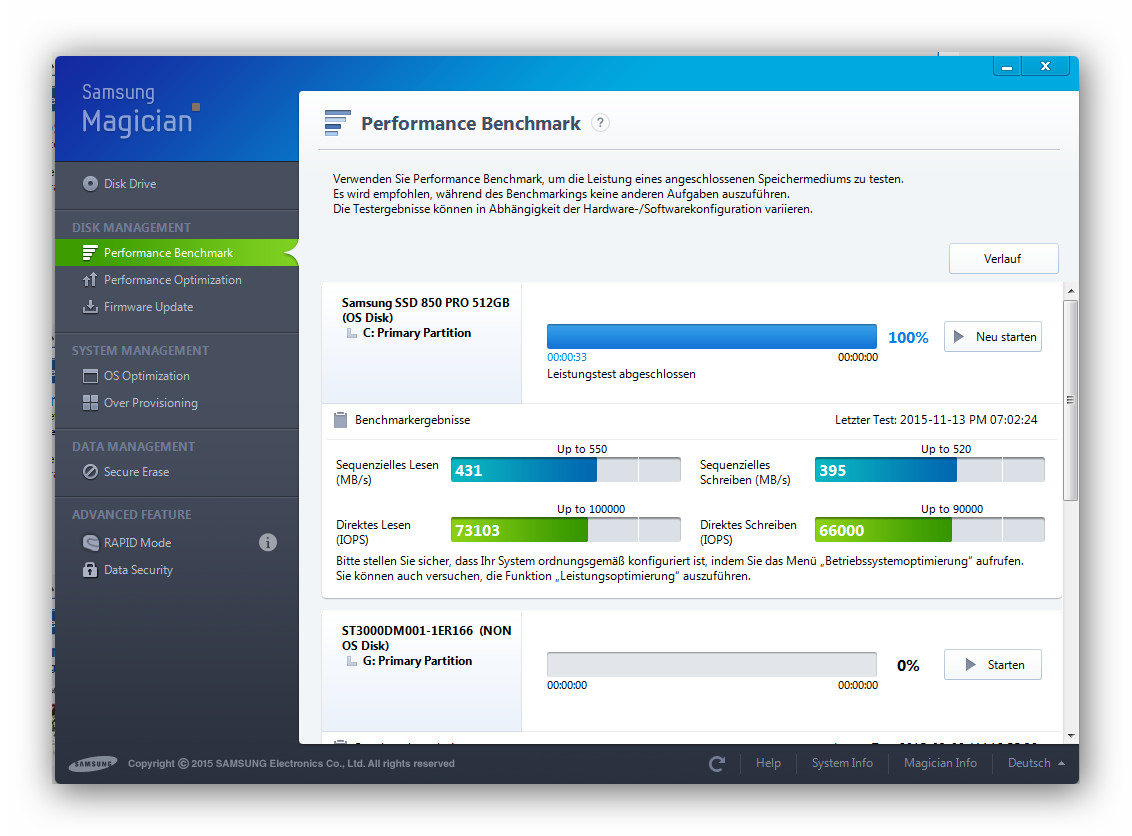Click the scrollbar up arrow
Screen dimensions: 1132x836
click(x=1071, y=291)
